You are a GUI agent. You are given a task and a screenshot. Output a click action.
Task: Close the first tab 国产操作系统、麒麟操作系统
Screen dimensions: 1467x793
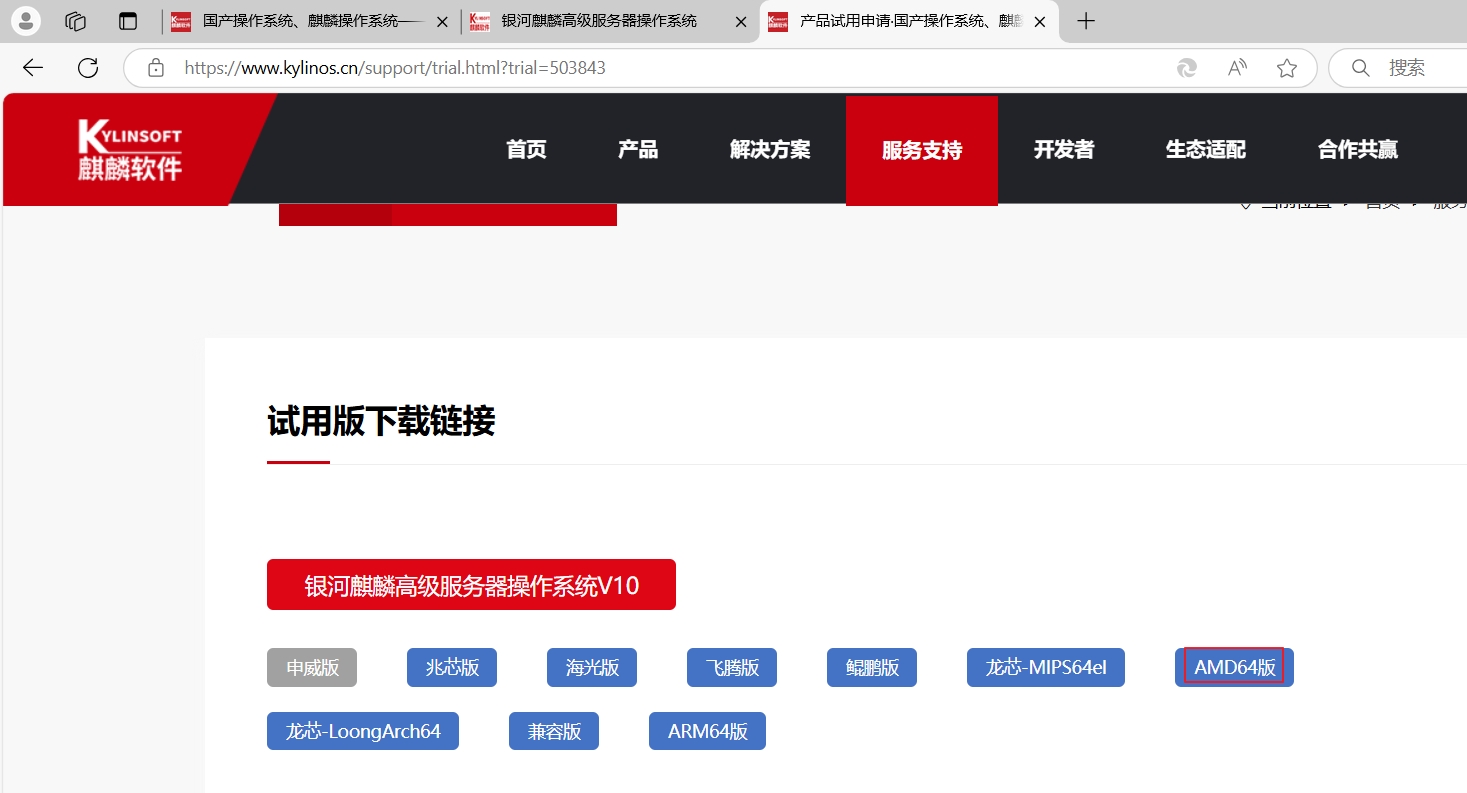(x=442, y=21)
